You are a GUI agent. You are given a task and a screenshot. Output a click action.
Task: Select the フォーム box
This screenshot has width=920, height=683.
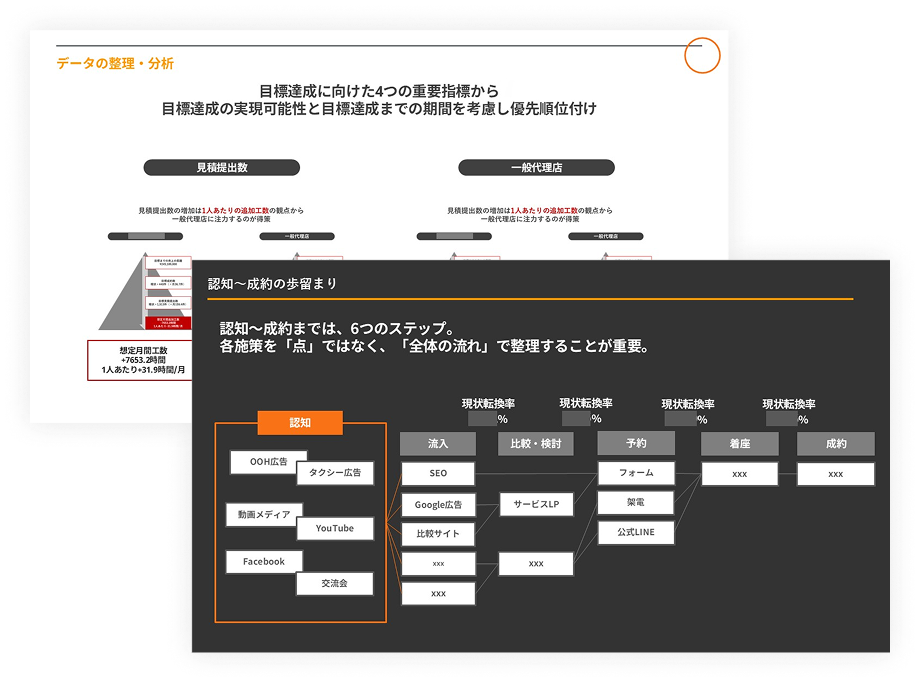point(636,472)
